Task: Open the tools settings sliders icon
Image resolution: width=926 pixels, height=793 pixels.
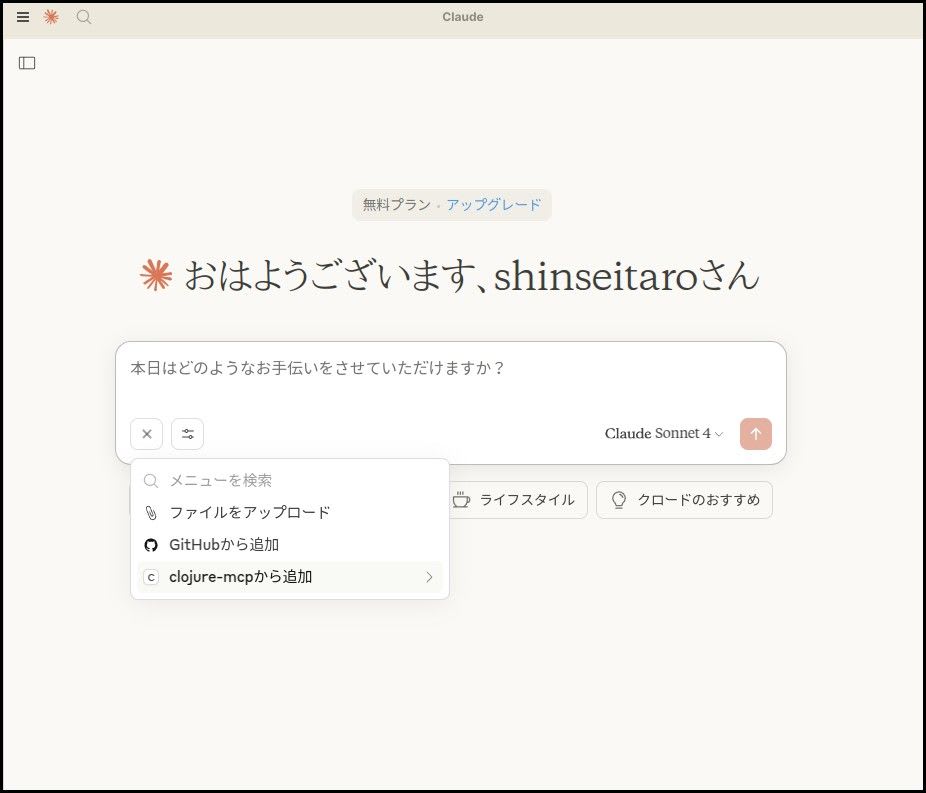Action: (188, 434)
